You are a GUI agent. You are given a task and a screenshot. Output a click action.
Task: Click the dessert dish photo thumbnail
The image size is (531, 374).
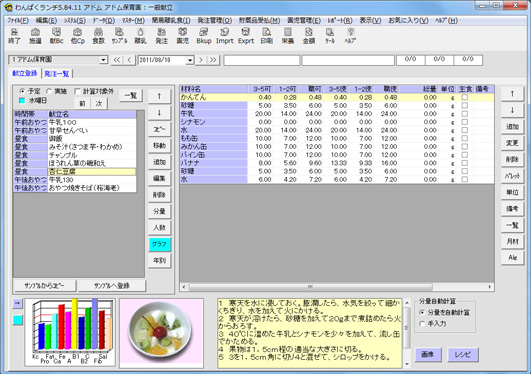click(162, 333)
